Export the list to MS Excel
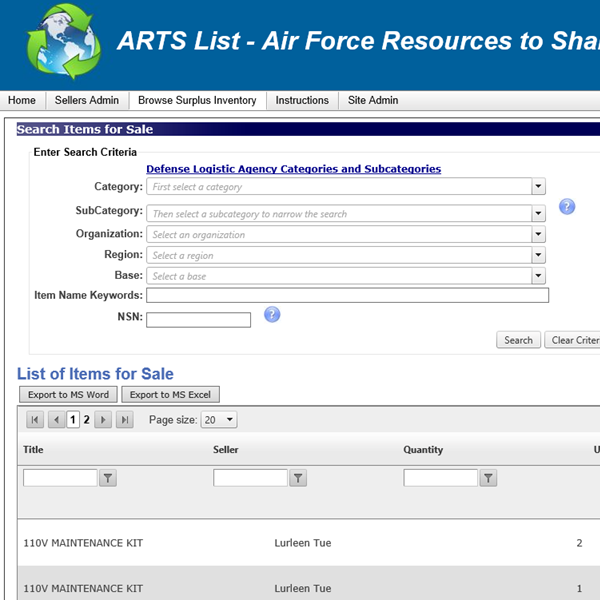Screen dimensions: 600x600 click(x=170, y=395)
